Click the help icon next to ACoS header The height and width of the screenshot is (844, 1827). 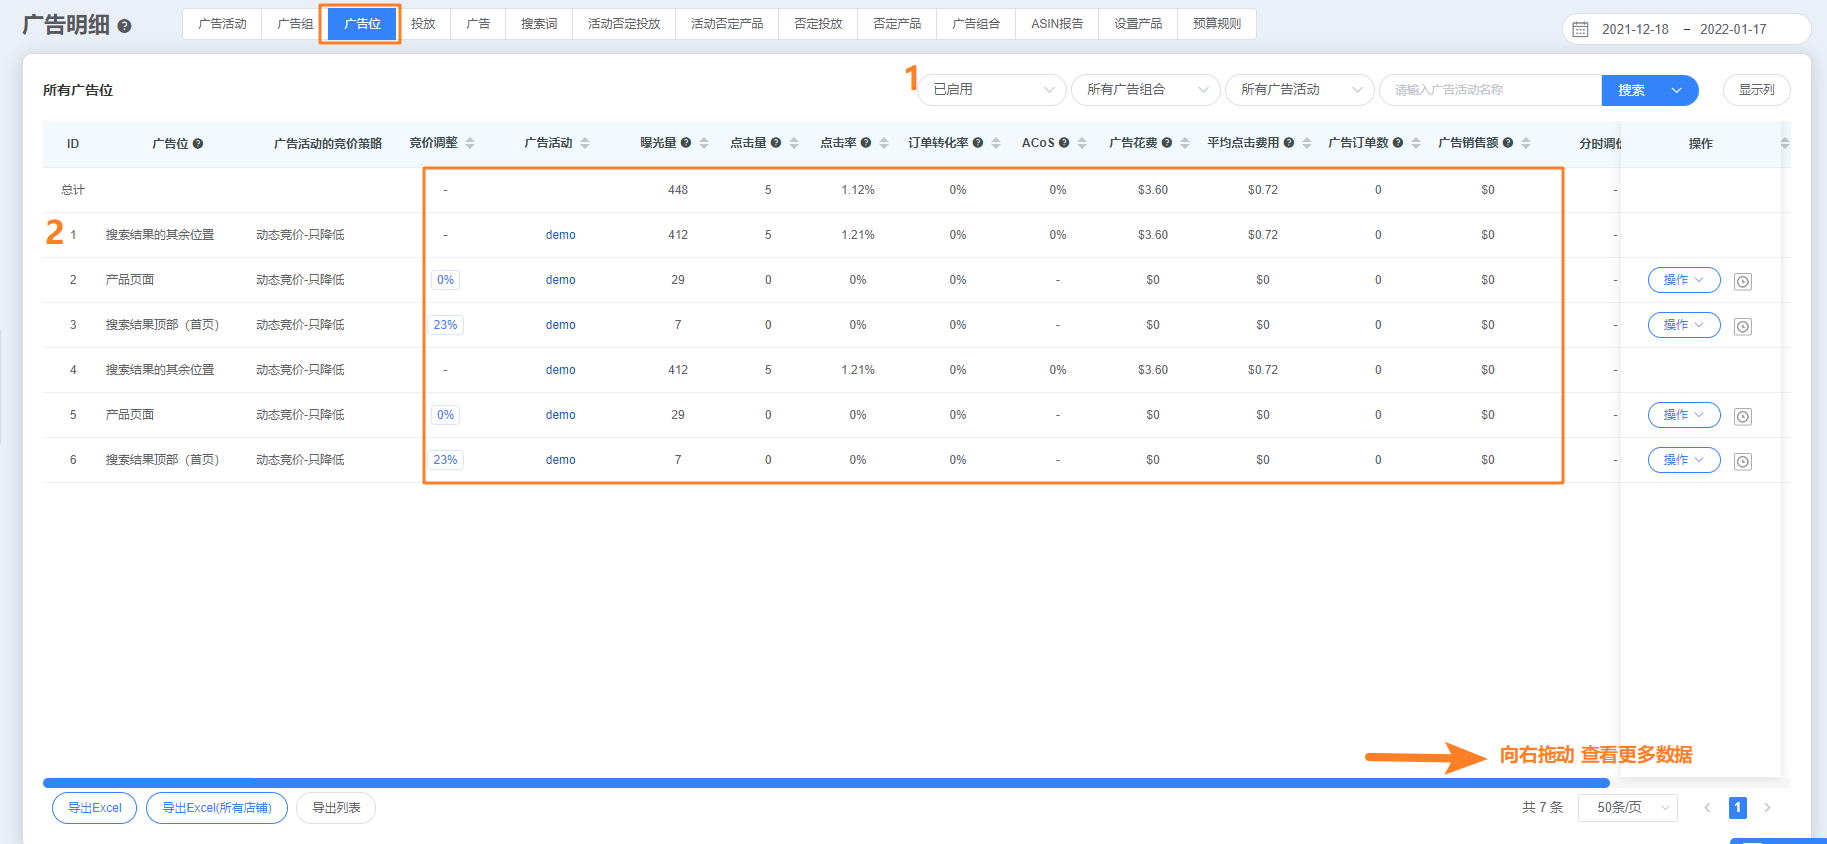[x=1064, y=143]
